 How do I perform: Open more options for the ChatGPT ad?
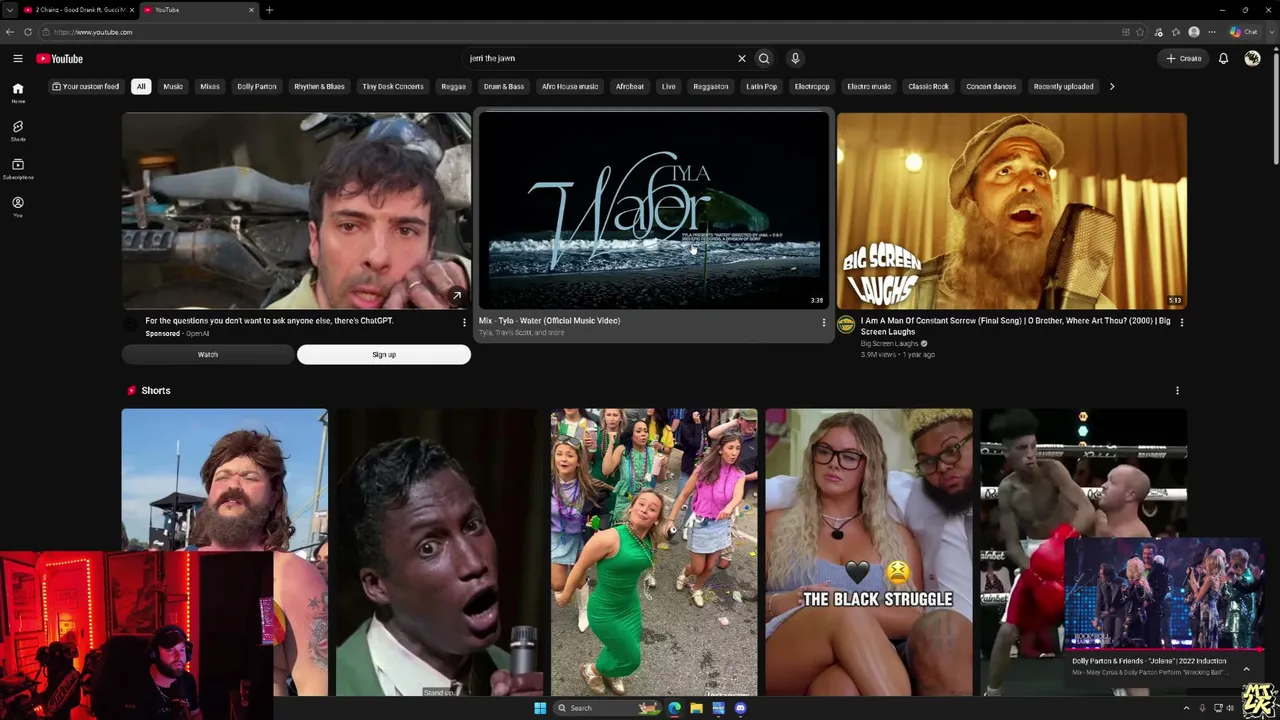[464, 323]
